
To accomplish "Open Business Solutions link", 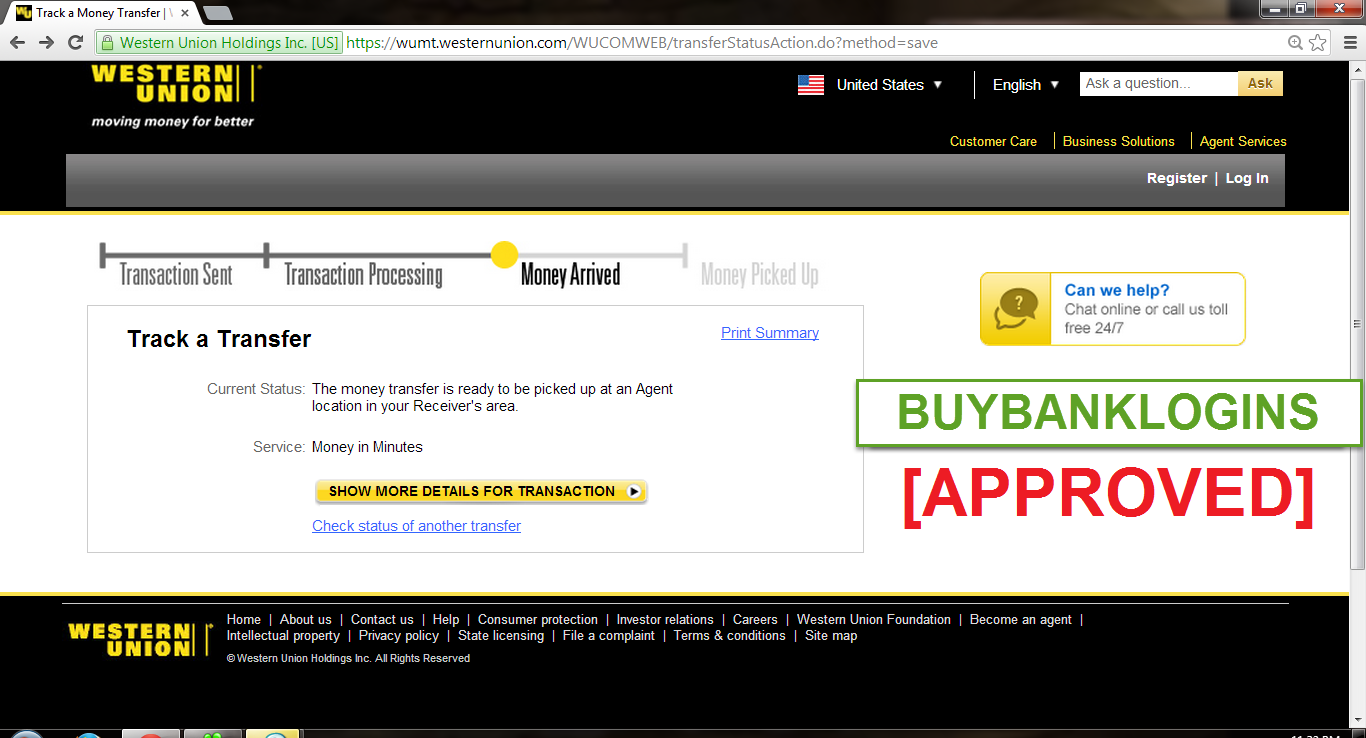I will (1118, 141).
